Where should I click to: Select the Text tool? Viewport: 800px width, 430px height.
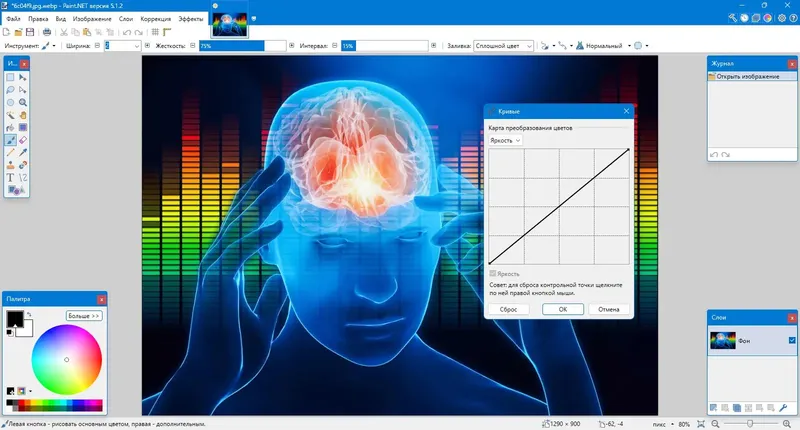point(10,178)
